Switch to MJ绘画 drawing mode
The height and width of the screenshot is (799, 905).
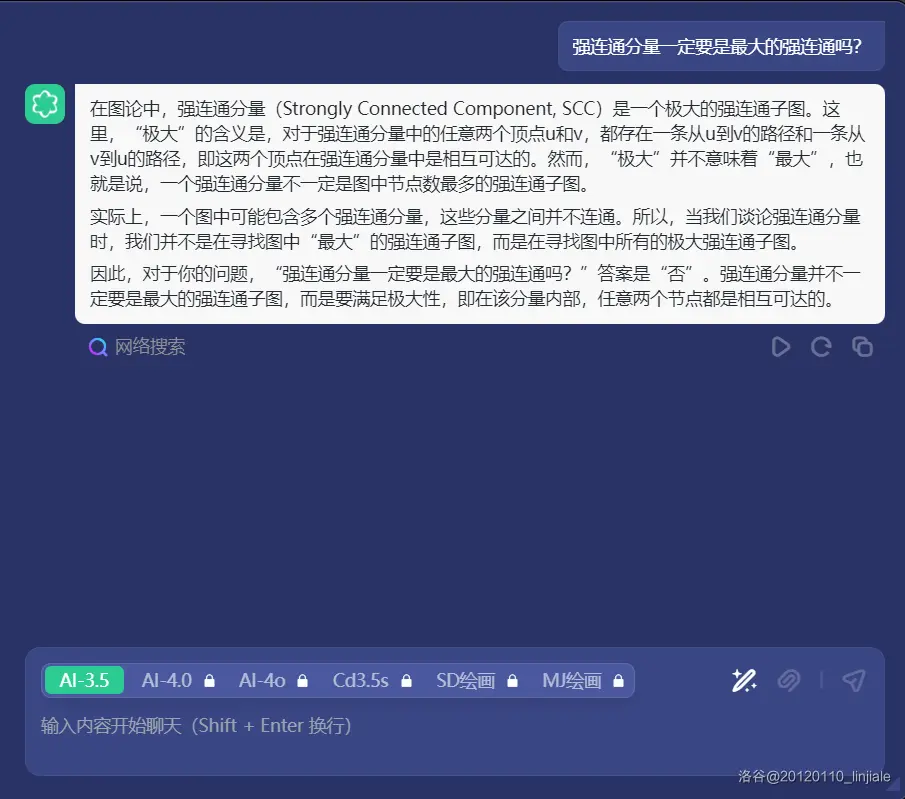click(x=582, y=681)
